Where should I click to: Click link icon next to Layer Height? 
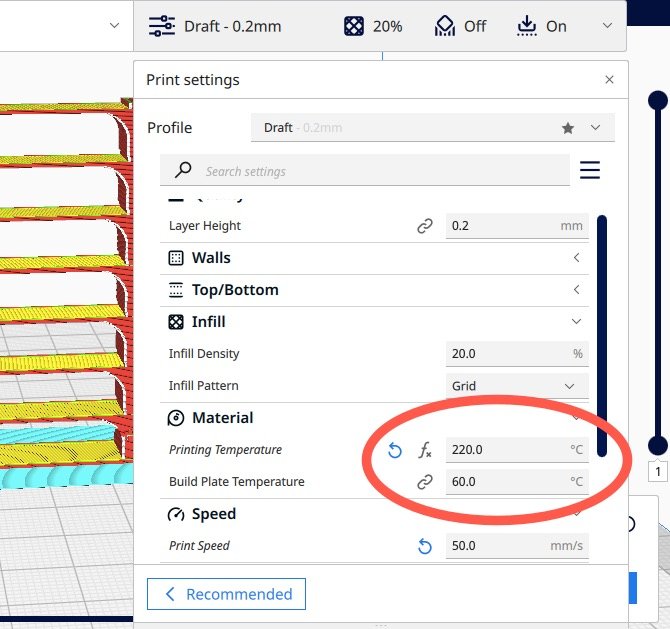coord(425,226)
